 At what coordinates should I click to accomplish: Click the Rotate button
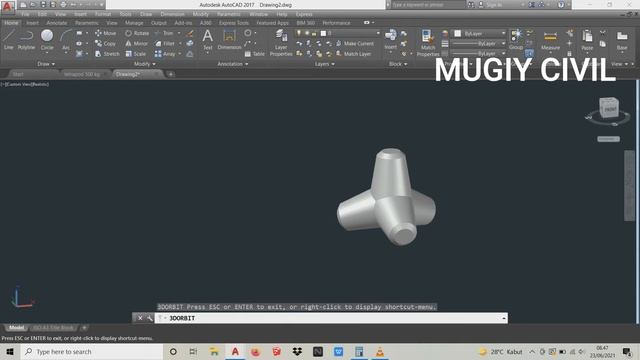[137, 33]
